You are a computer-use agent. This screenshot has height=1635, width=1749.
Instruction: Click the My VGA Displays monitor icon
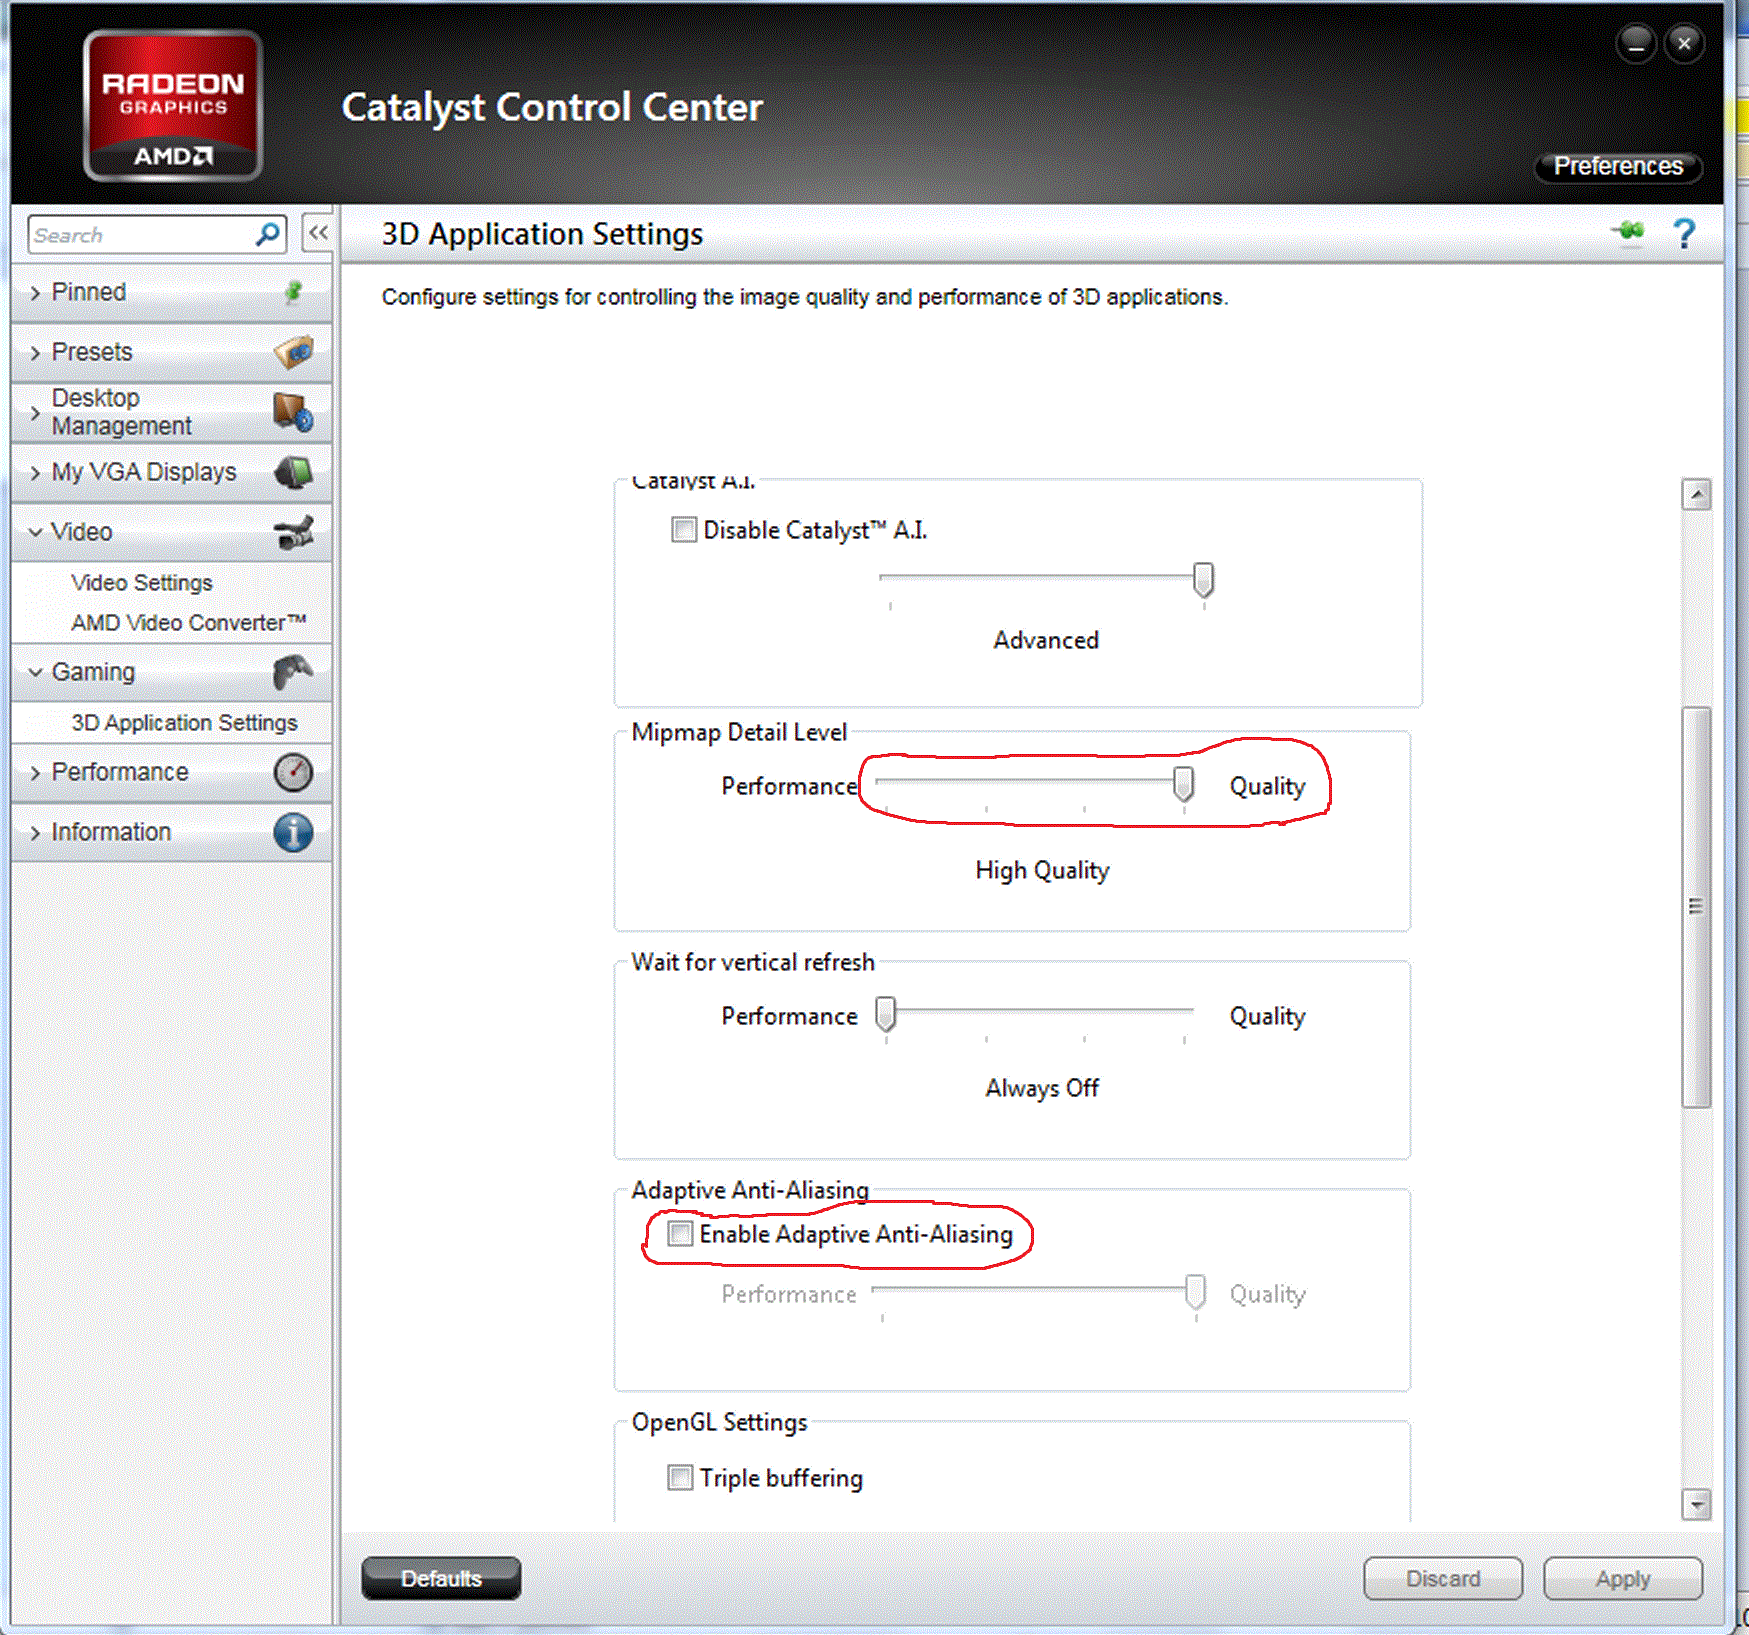(x=293, y=472)
